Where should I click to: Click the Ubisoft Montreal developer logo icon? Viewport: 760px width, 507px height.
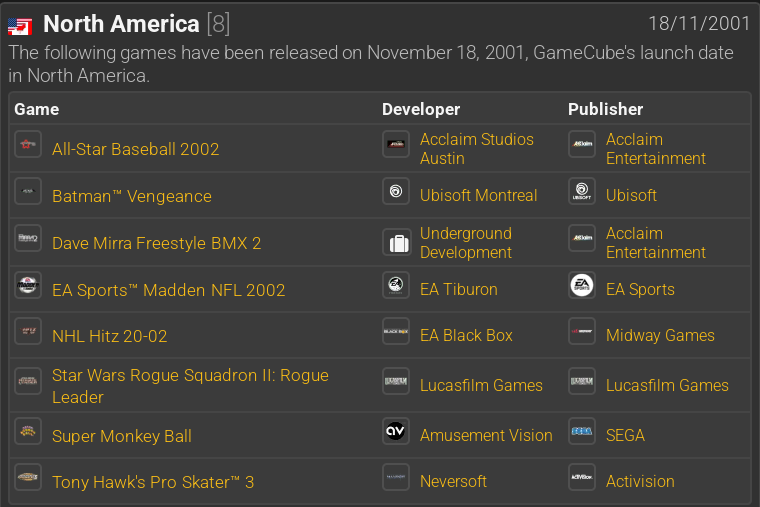tap(396, 192)
